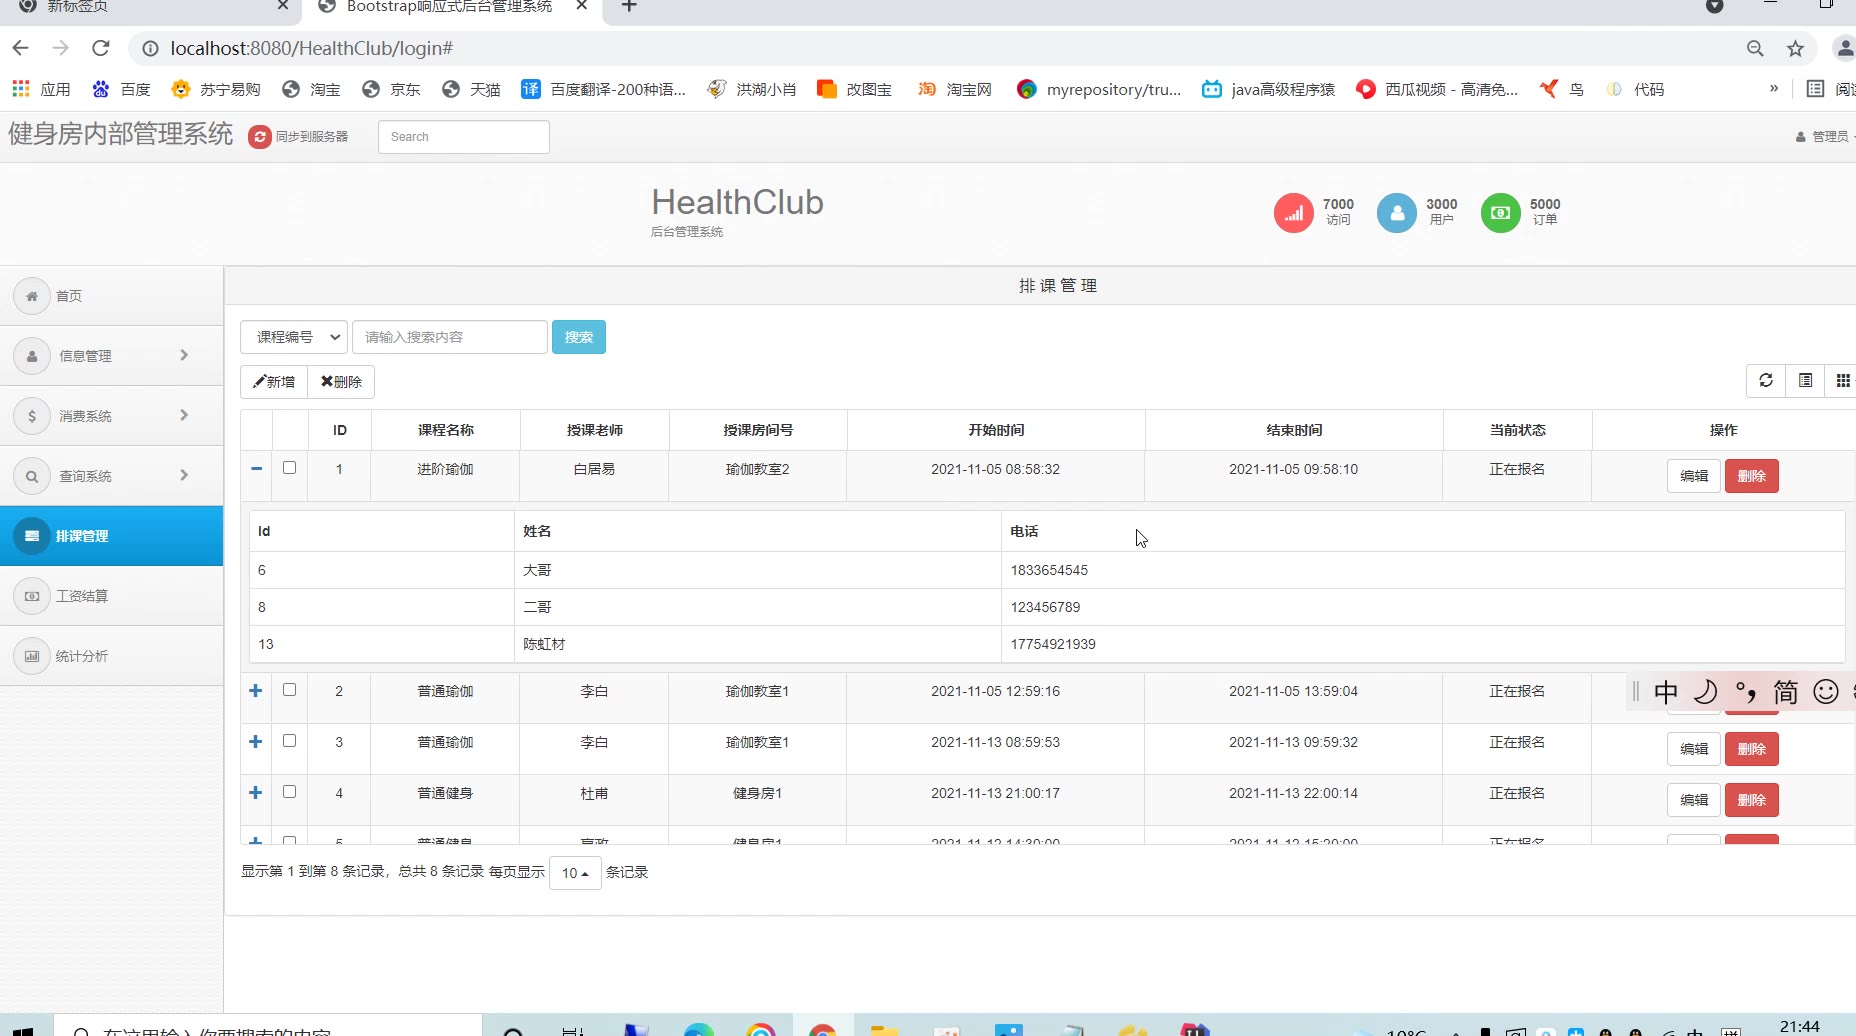Viewport: 1856px width, 1036px height.
Task: Check the checkbox for course ID 4
Action: click(x=290, y=792)
